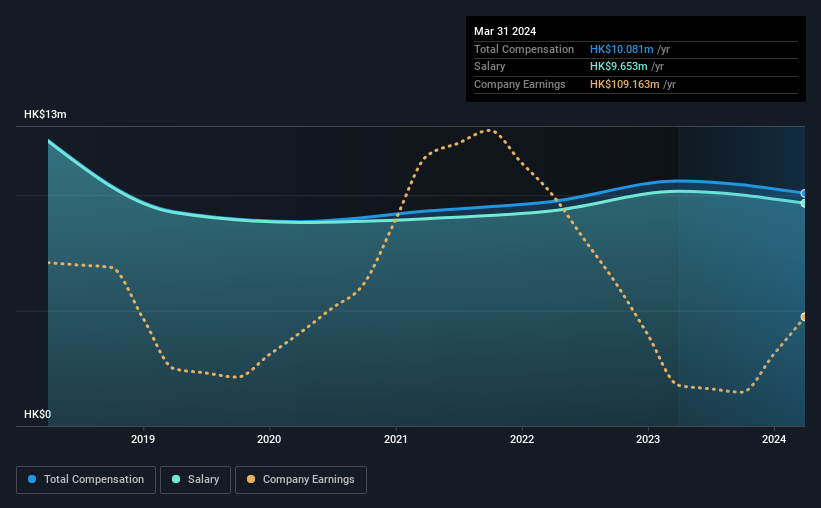Viewport: 821px width, 508px height.
Task: Toggle the Salary legend button
Action: [195, 480]
